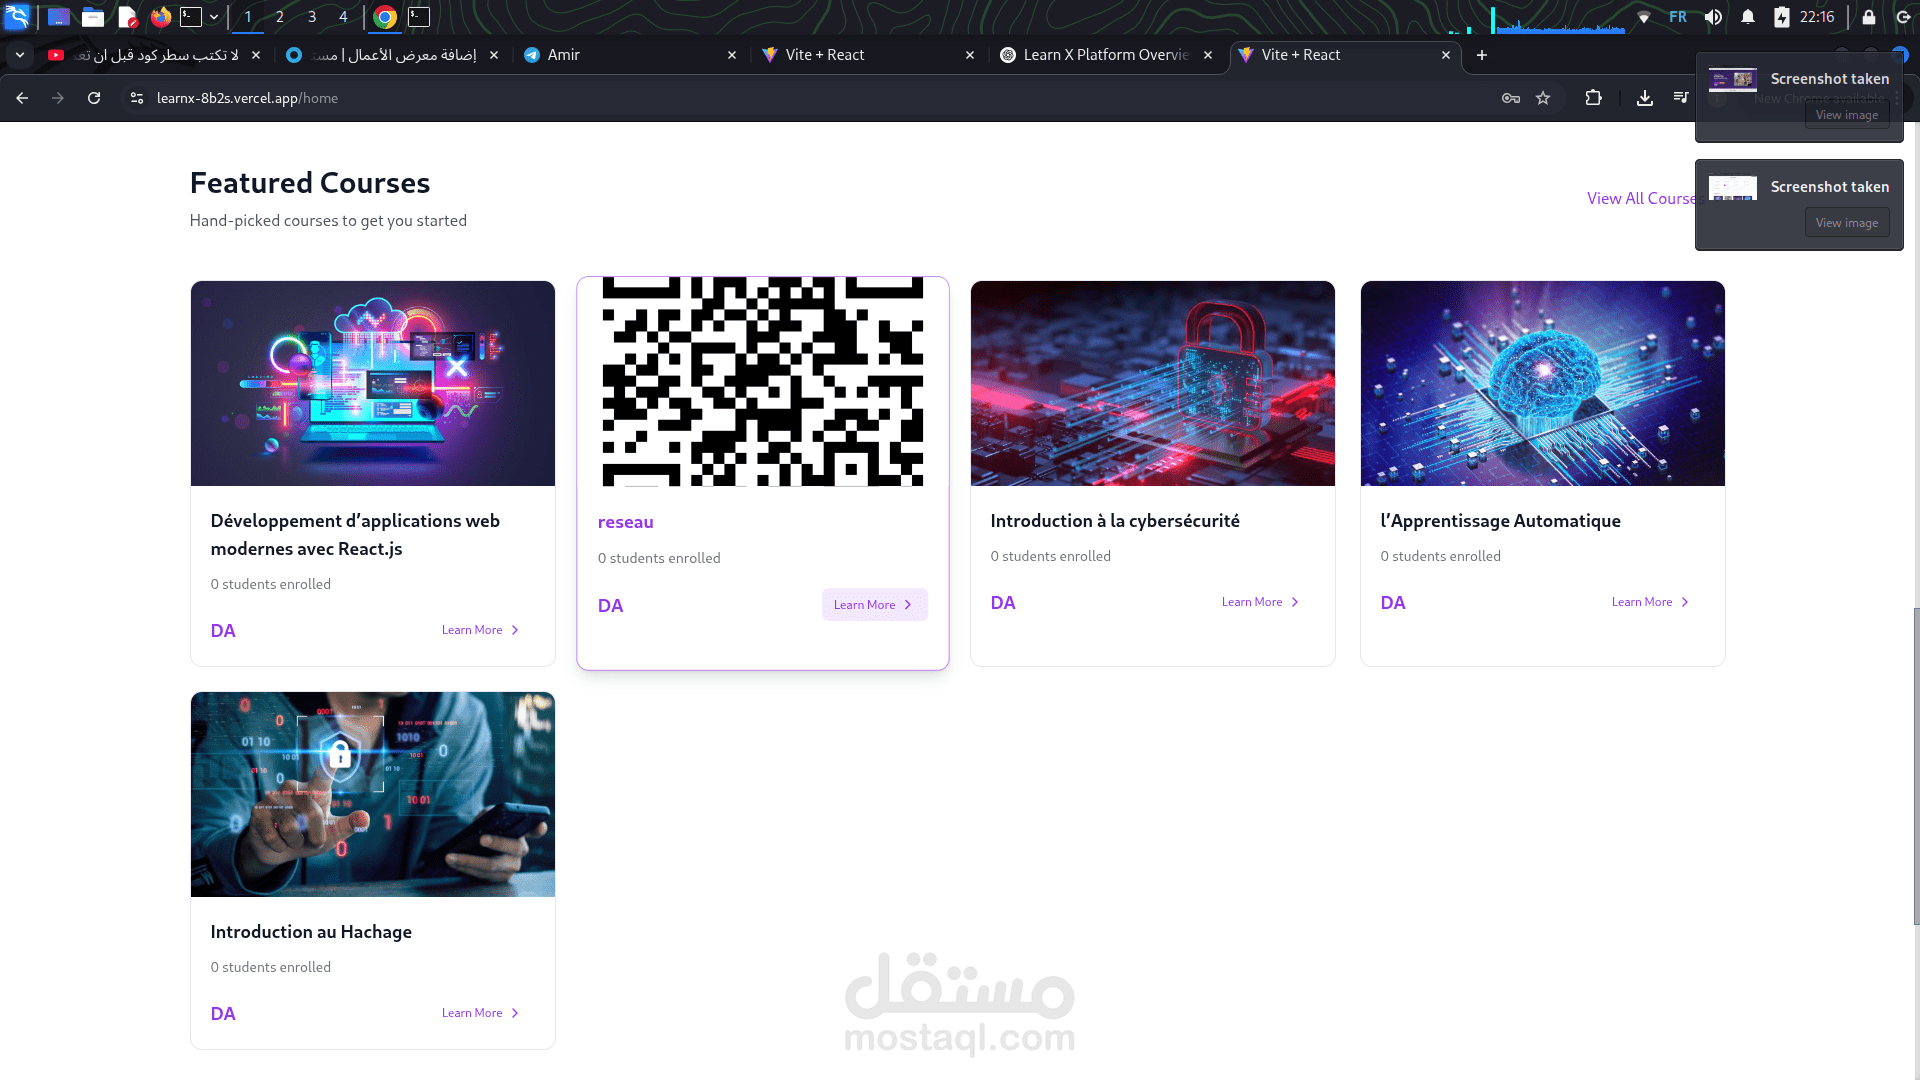Image resolution: width=1920 pixels, height=1080 pixels.
Task: Switch to the Arabic YouTube tab
Action: point(154,55)
